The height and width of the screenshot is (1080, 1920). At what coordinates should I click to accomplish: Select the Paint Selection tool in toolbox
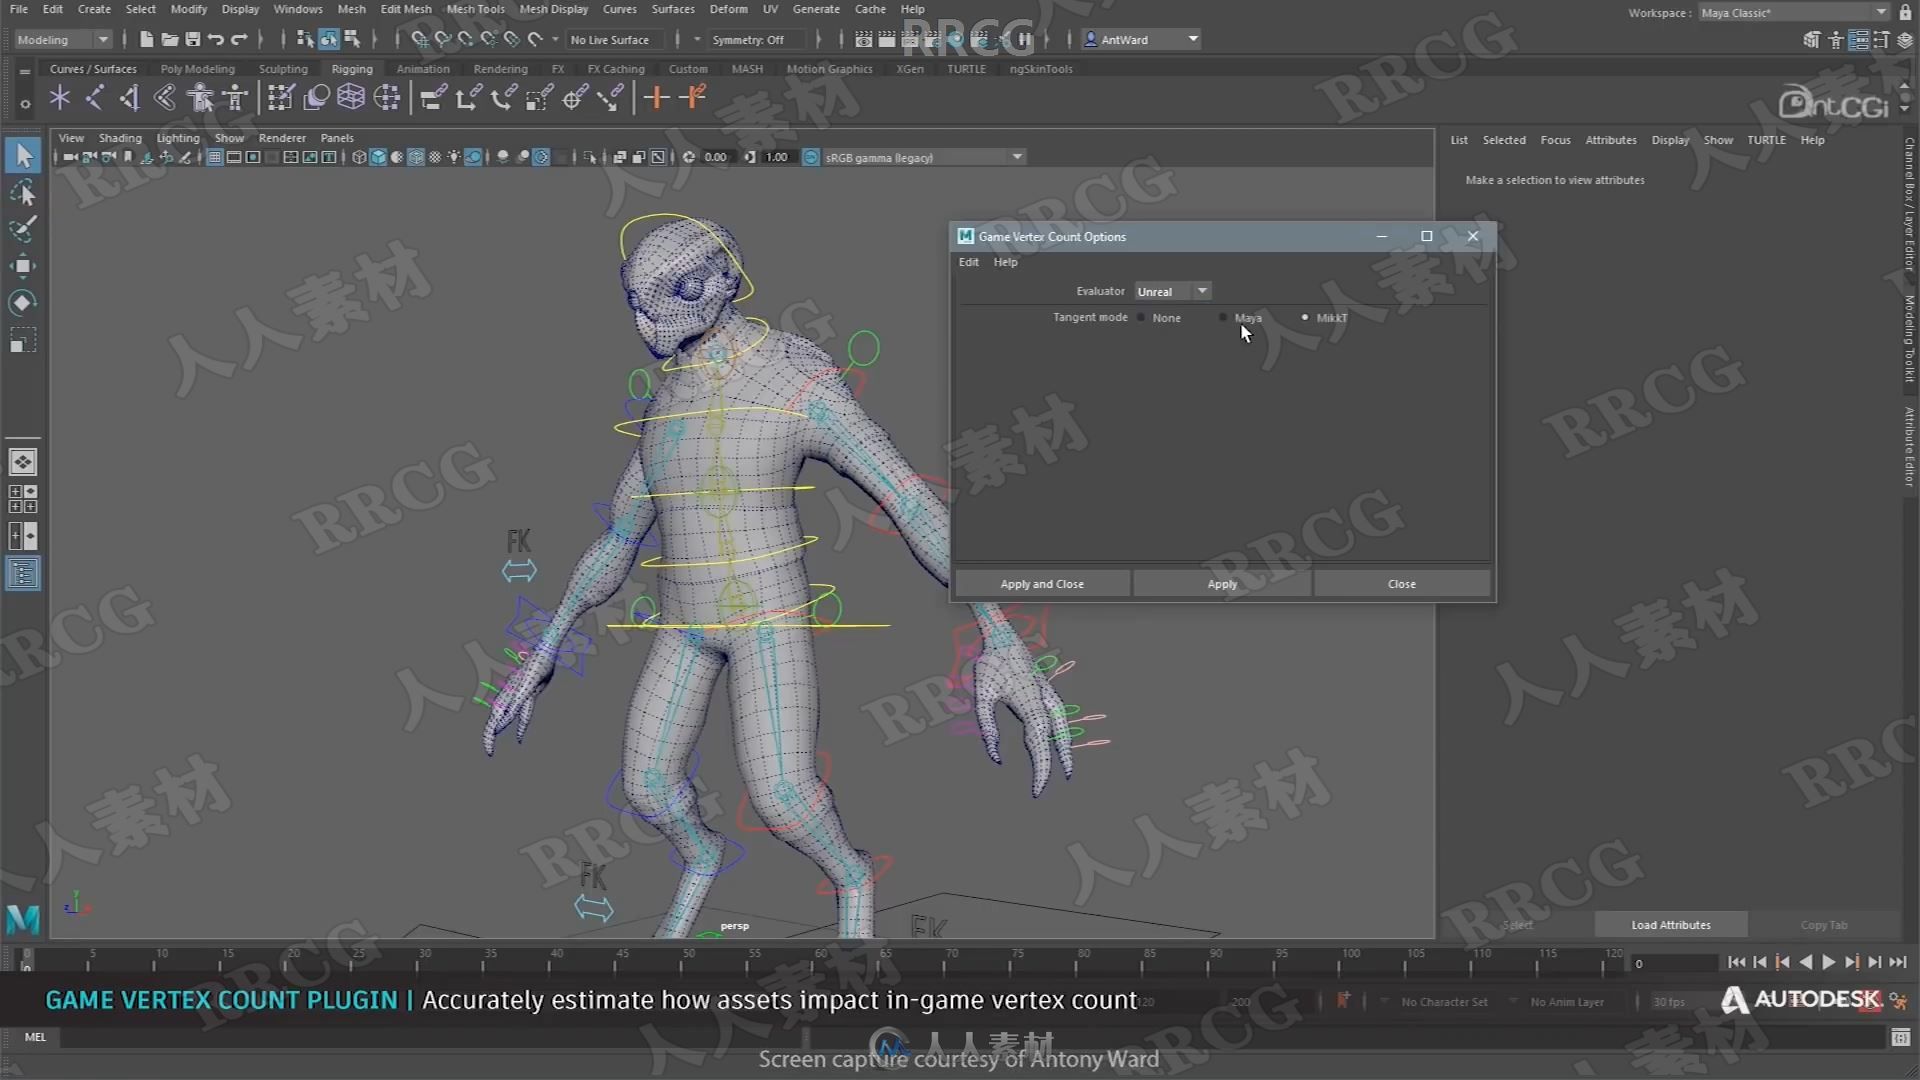pyautogui.click(x=23, y=228)
